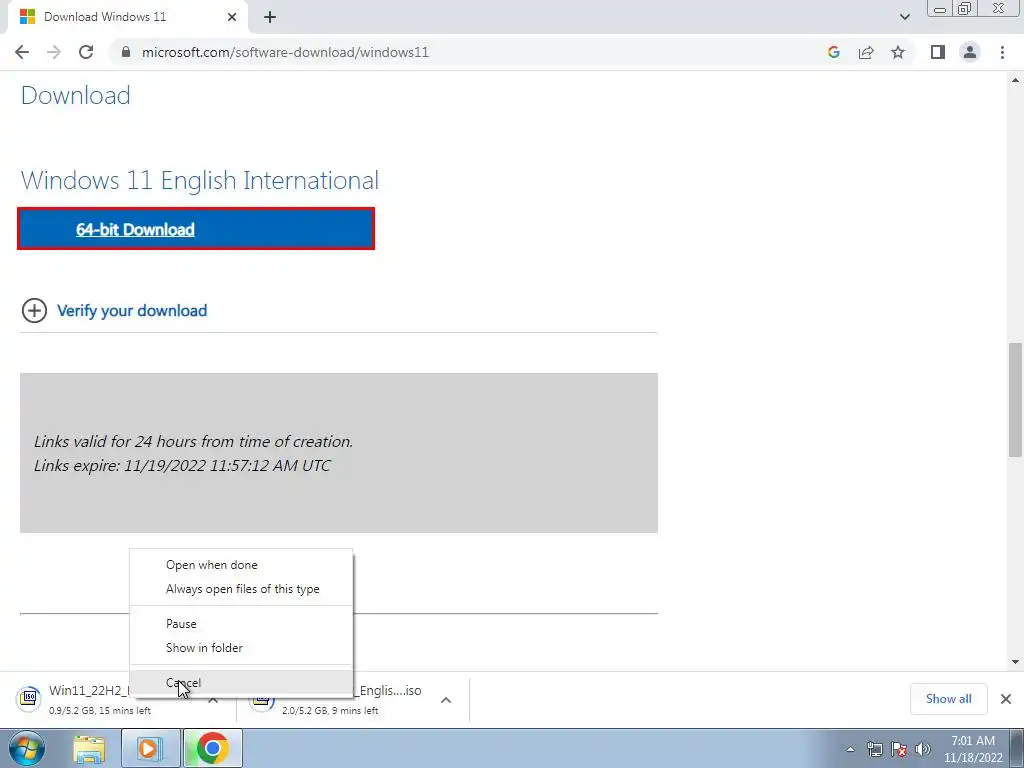Expand Verify your download plus icon
The width and height of the screenshot is (1024, 768).
click(34, 310)
